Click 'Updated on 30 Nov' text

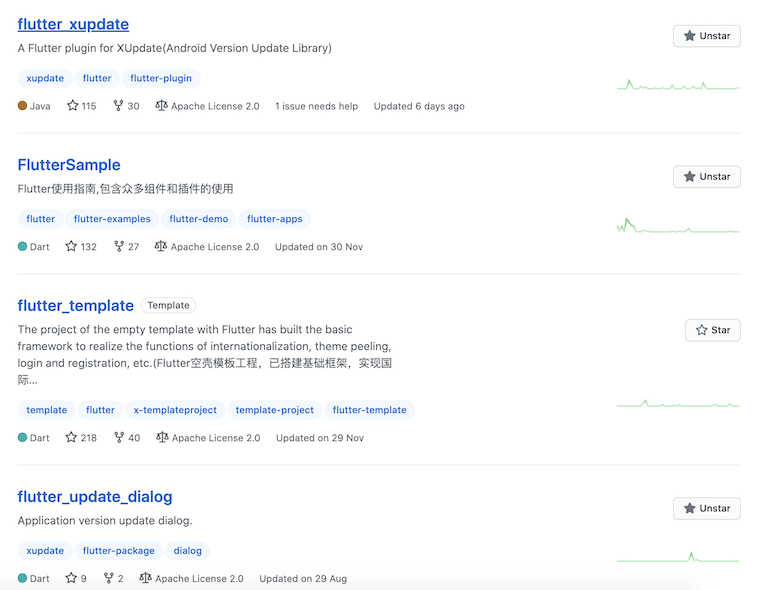[x=319, y=246]
